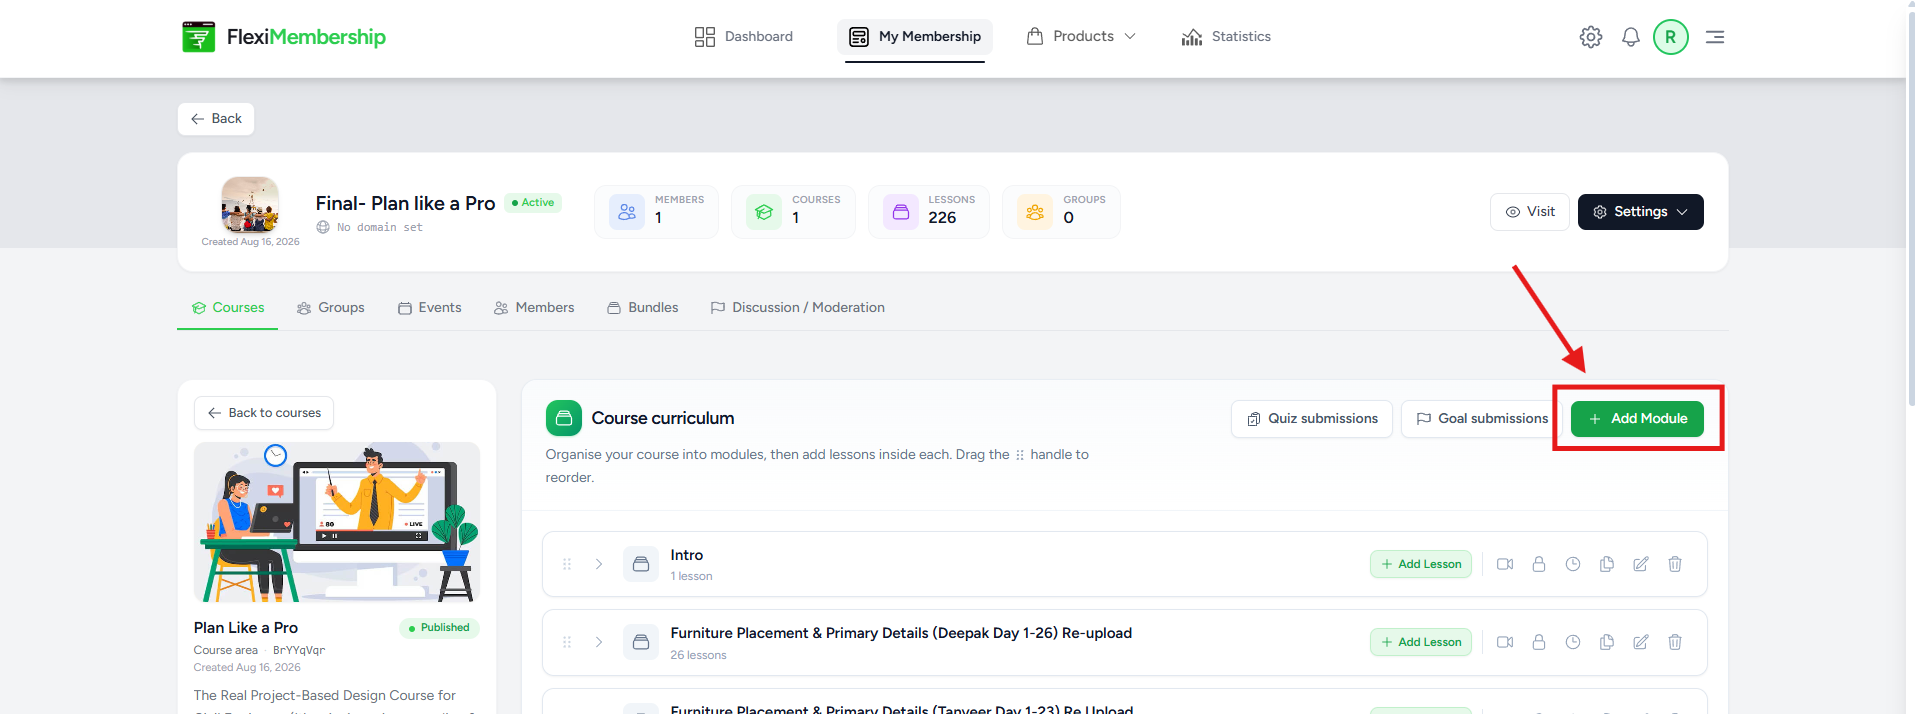Screen dimensions: 1915x714
Task: Click the clock icon in Deepak module row
Action: coord(1573,642)
